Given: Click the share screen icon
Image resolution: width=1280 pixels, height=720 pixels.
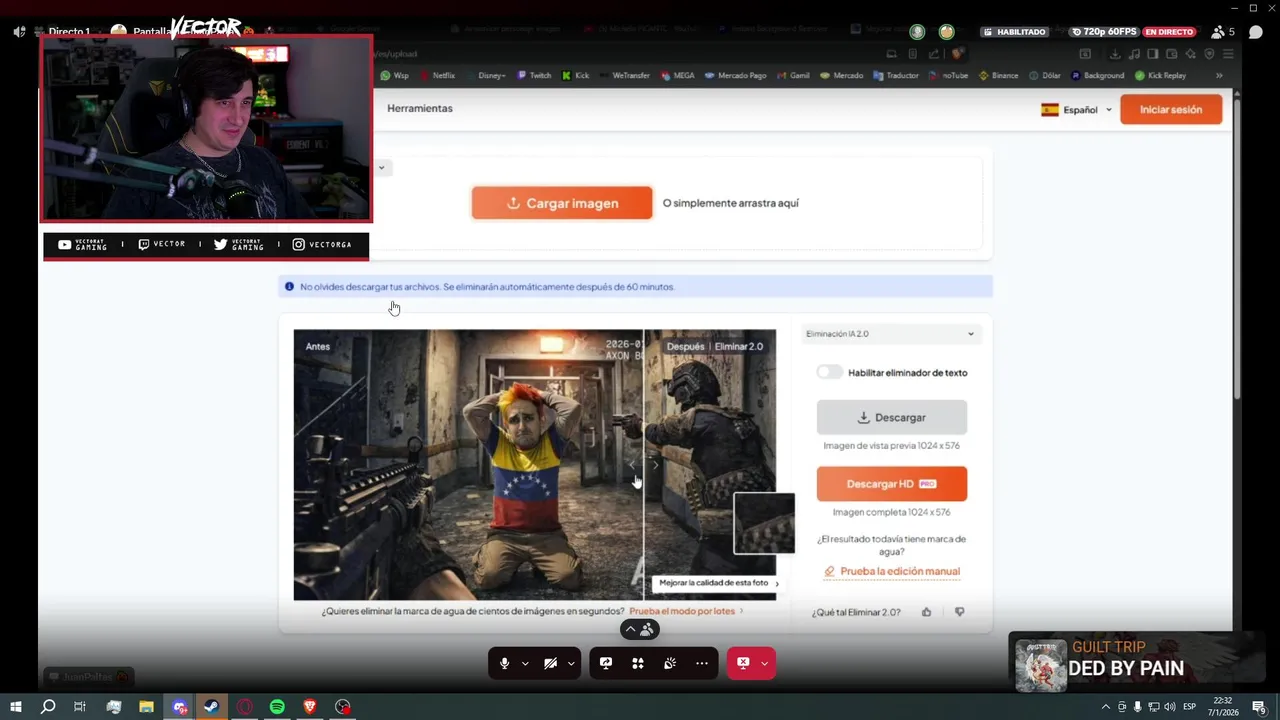Looking at the screenshot, I should (x=606, y=663).
